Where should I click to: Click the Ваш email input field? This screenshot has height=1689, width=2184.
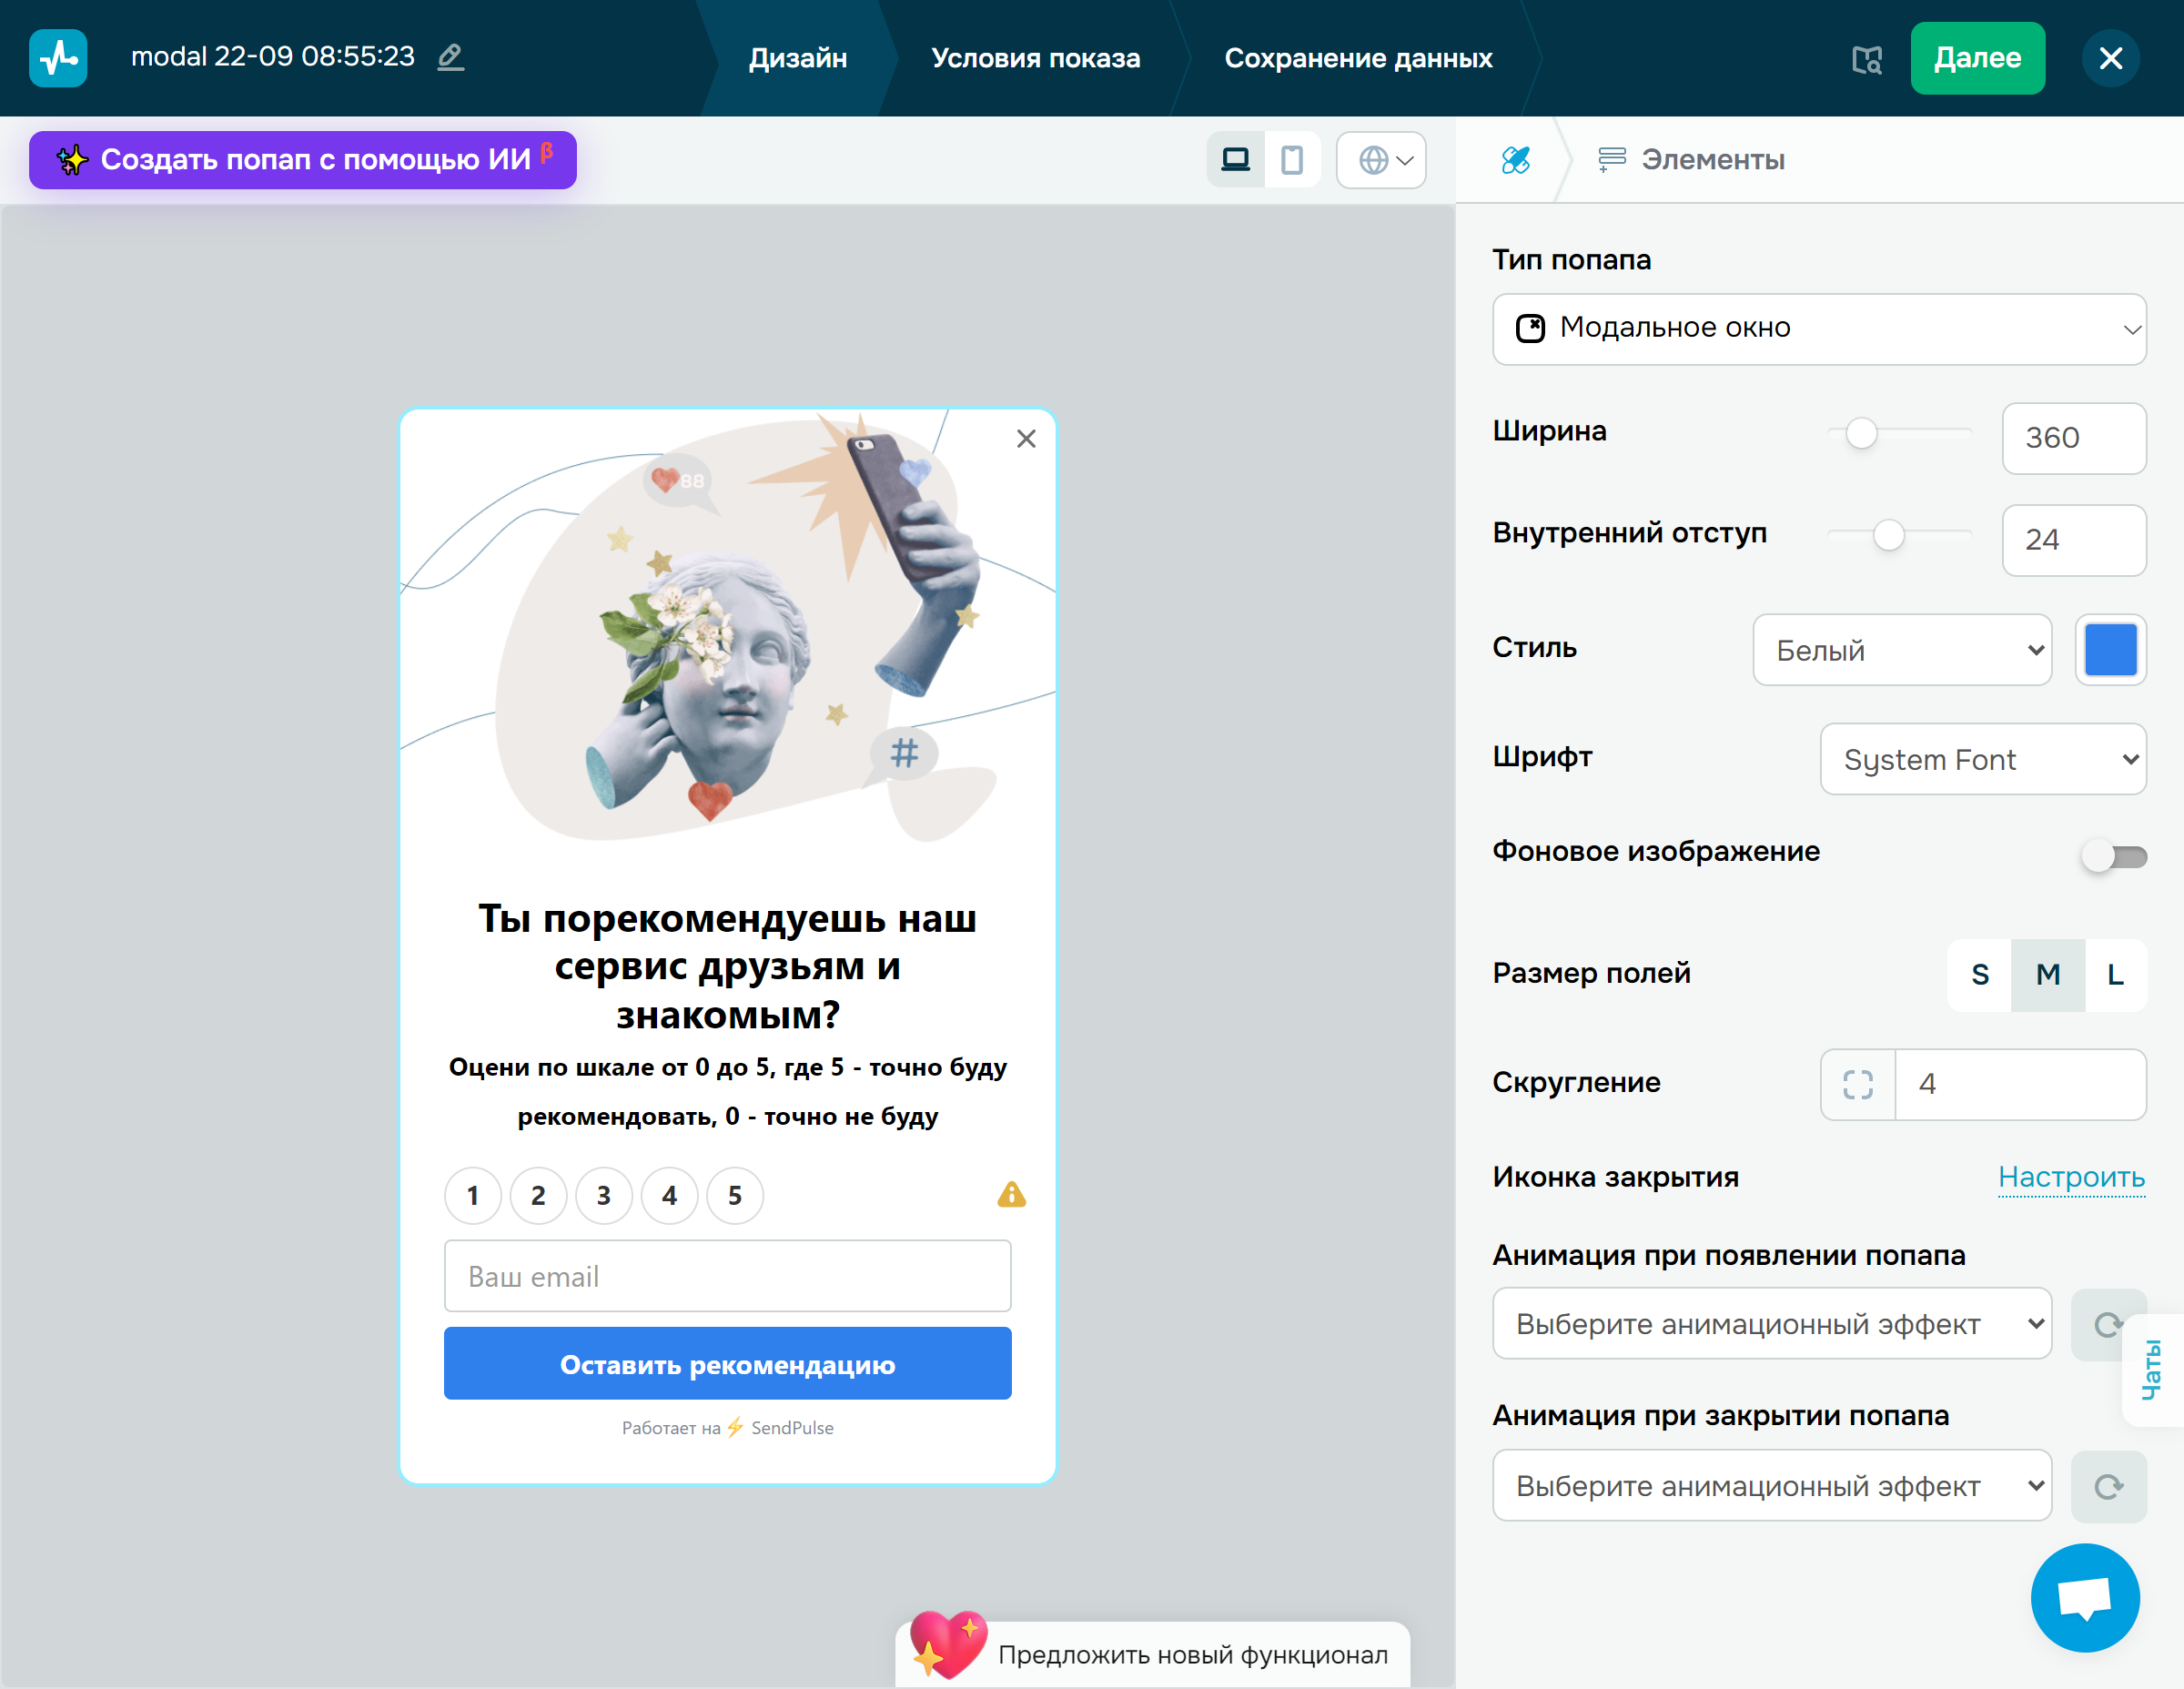pos(727,1276)
